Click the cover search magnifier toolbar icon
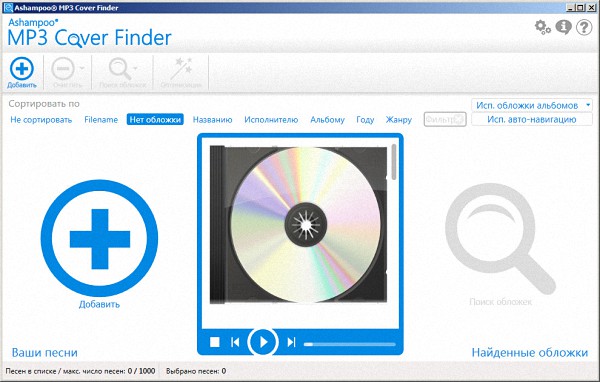The height and width of the screenshot is (382, 600). [120, 69]
